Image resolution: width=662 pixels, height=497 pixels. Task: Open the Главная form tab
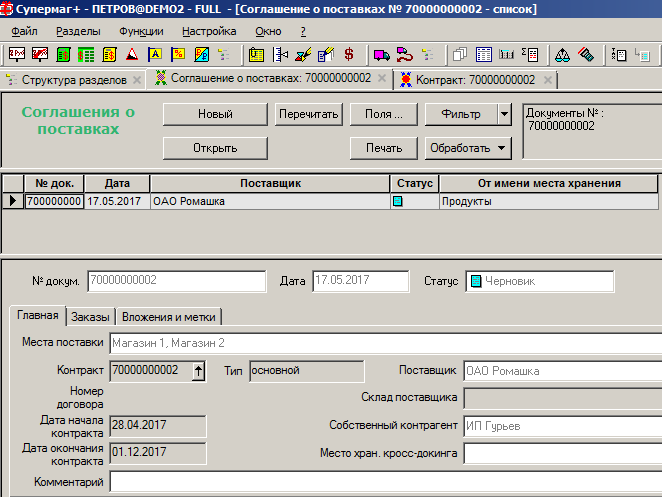(x=38, y=315)
